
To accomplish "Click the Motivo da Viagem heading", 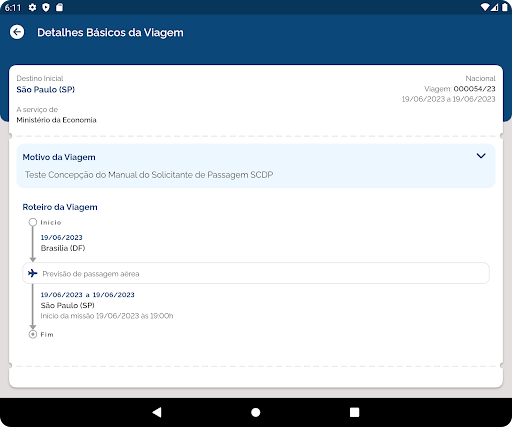I will (59, 157).
